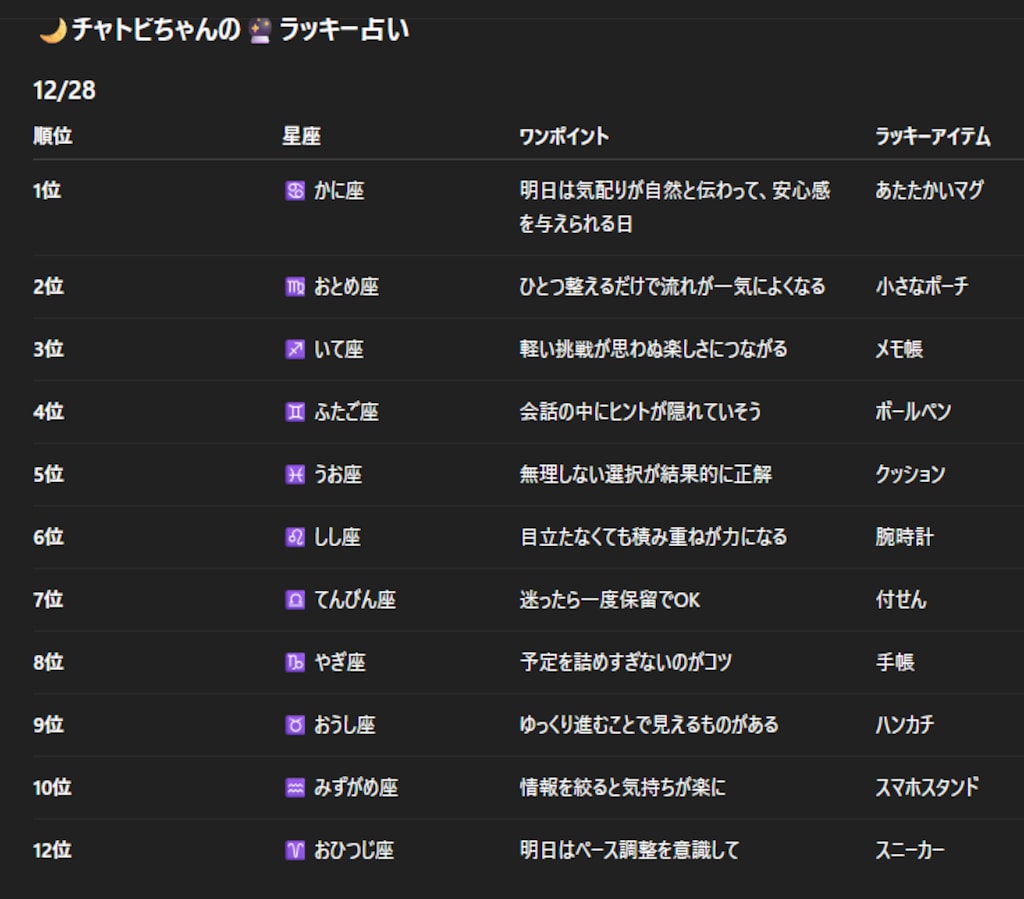Select the Pisces icon beside うお座
This screenshot has width=1024, height=899.
293,475
